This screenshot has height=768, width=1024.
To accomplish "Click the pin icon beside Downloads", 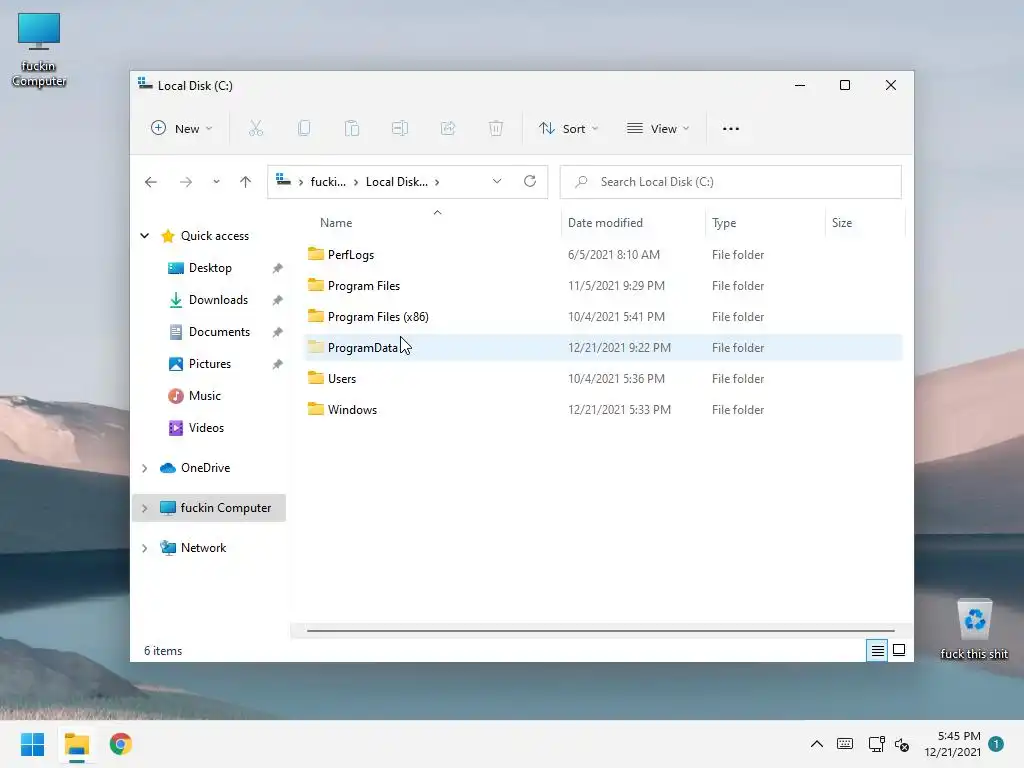I will click(278, 300).
